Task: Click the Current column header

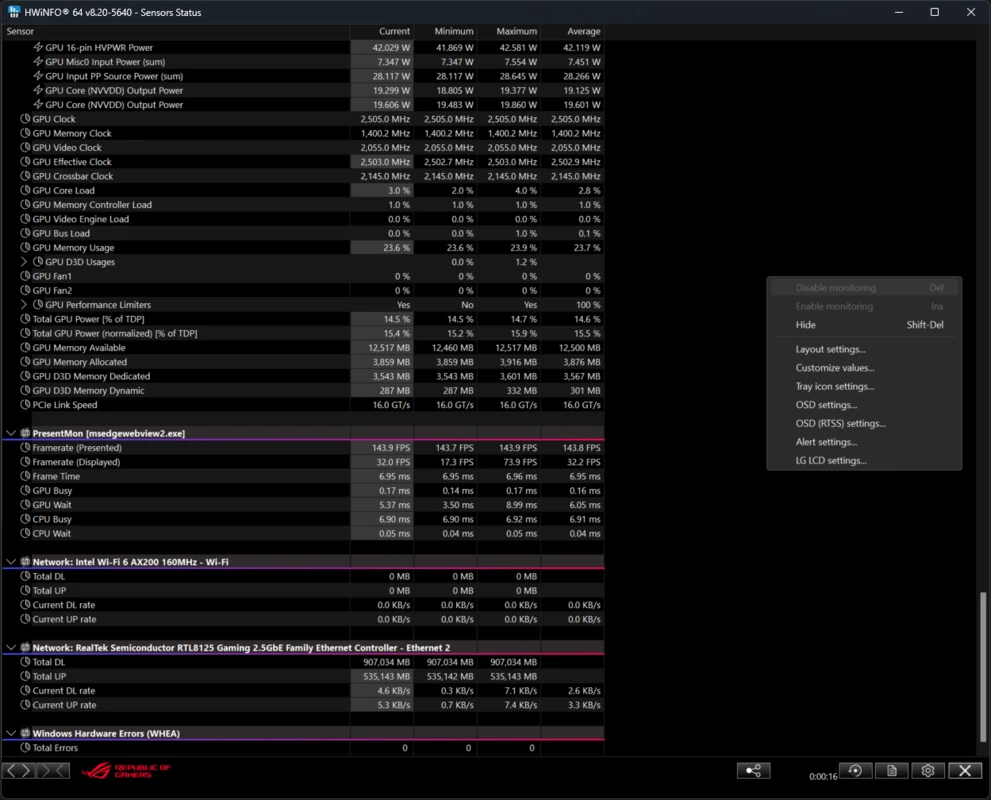Action: pos(382,31)
